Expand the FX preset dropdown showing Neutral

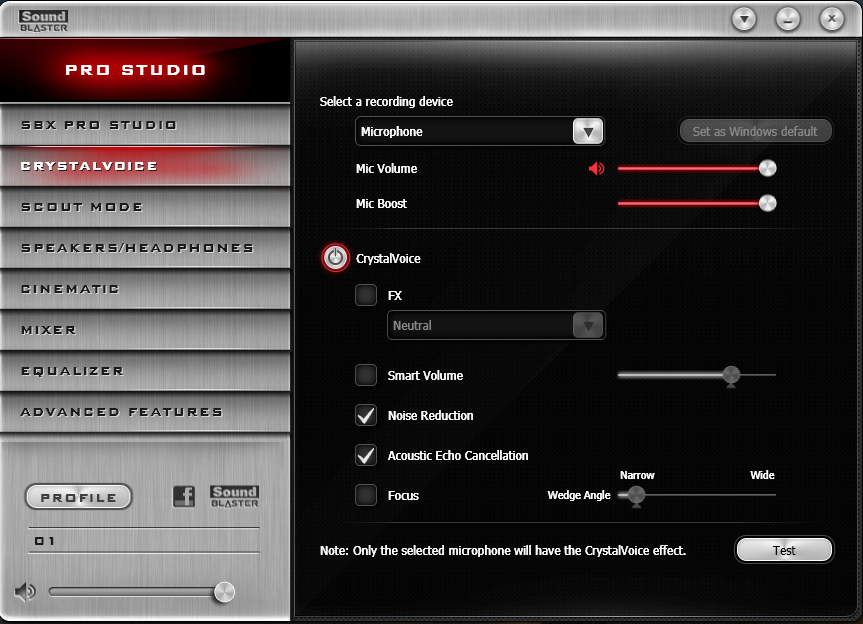[x=496, y=325]
